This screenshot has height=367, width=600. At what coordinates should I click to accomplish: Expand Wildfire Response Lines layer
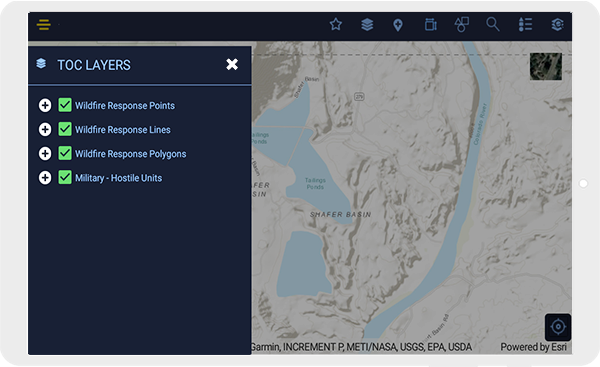tap(45, 129)
